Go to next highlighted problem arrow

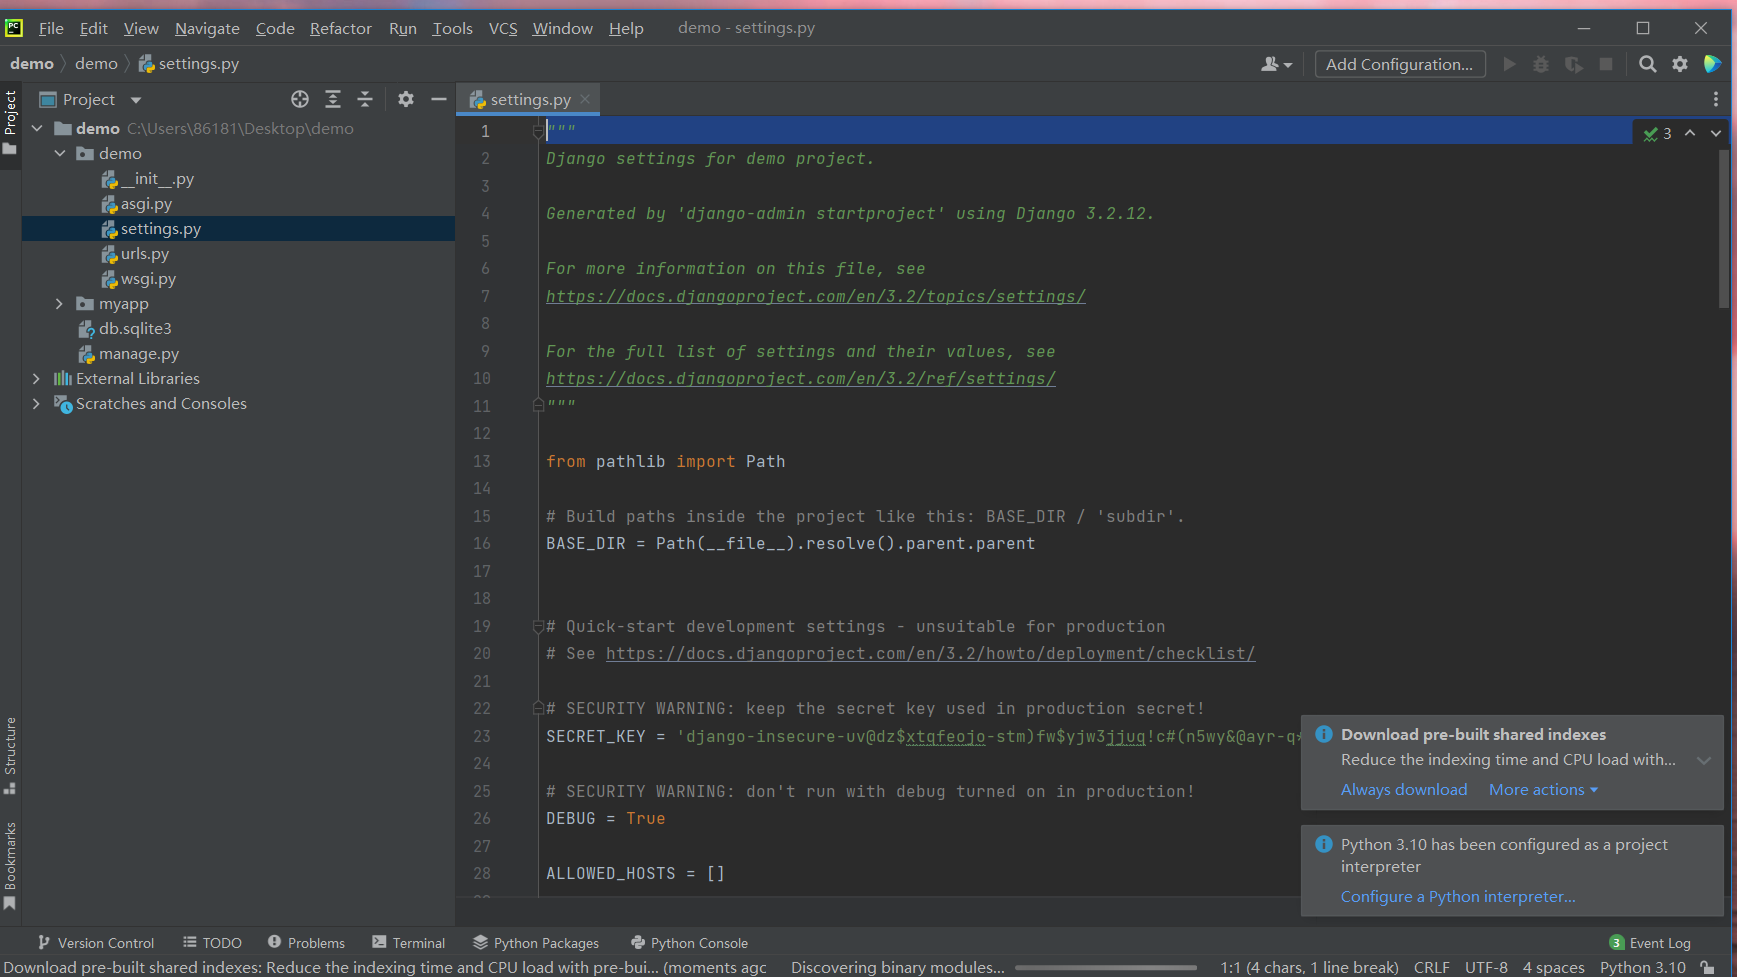[x=1716, y=133]
